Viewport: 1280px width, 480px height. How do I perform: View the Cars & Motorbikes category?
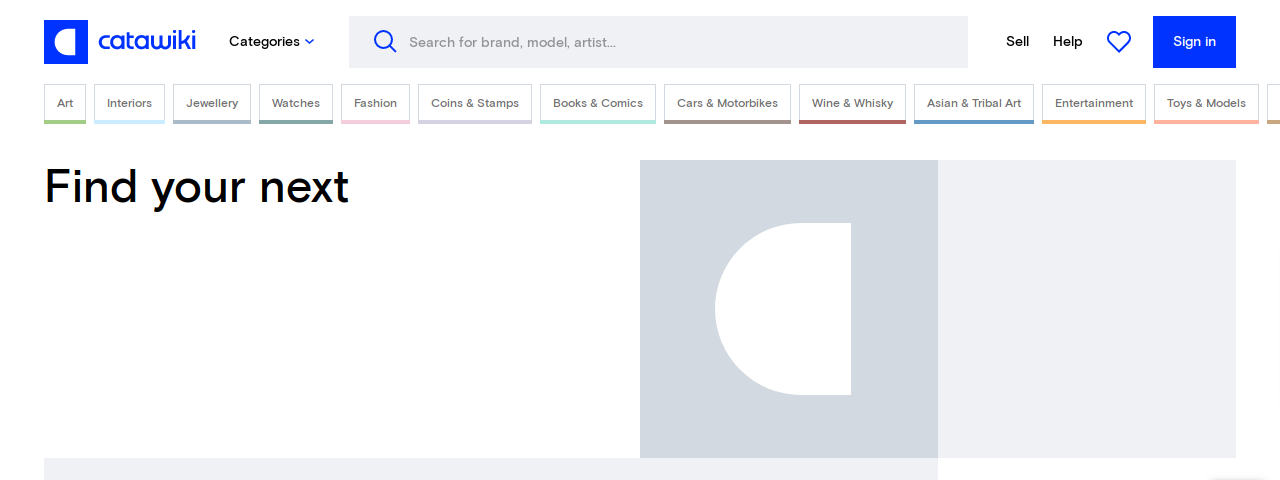click(727, 103)
